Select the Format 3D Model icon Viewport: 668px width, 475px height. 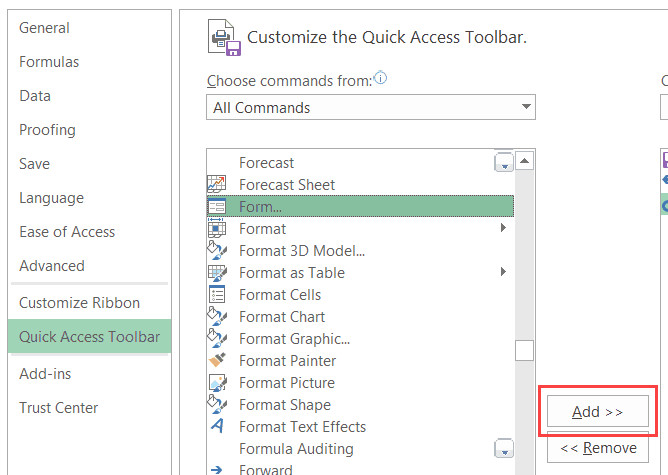tap(217, 251)
